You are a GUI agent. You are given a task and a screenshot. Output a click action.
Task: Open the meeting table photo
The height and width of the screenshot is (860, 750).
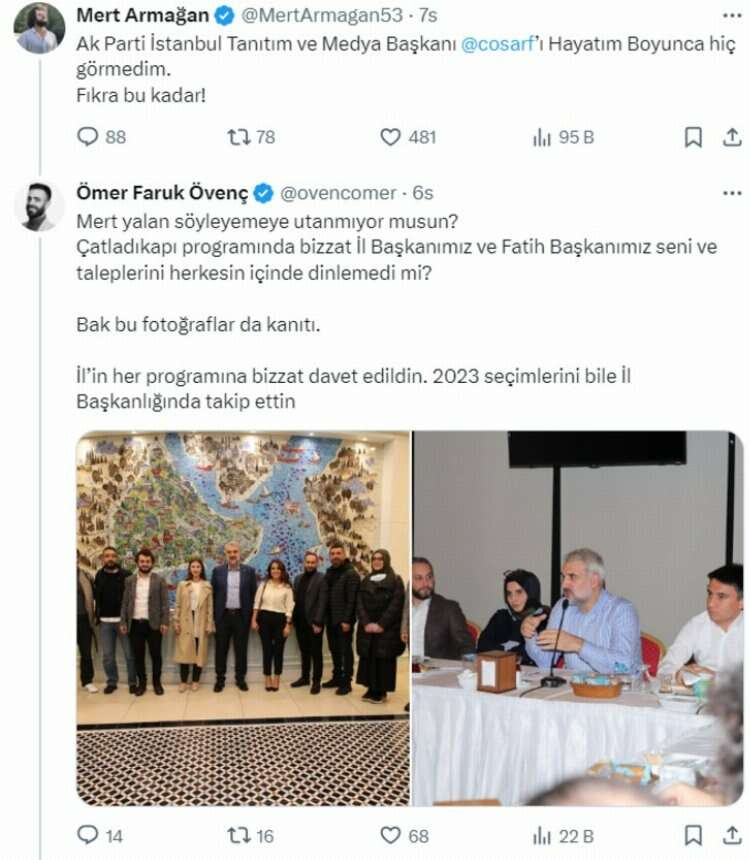[579, 618]
